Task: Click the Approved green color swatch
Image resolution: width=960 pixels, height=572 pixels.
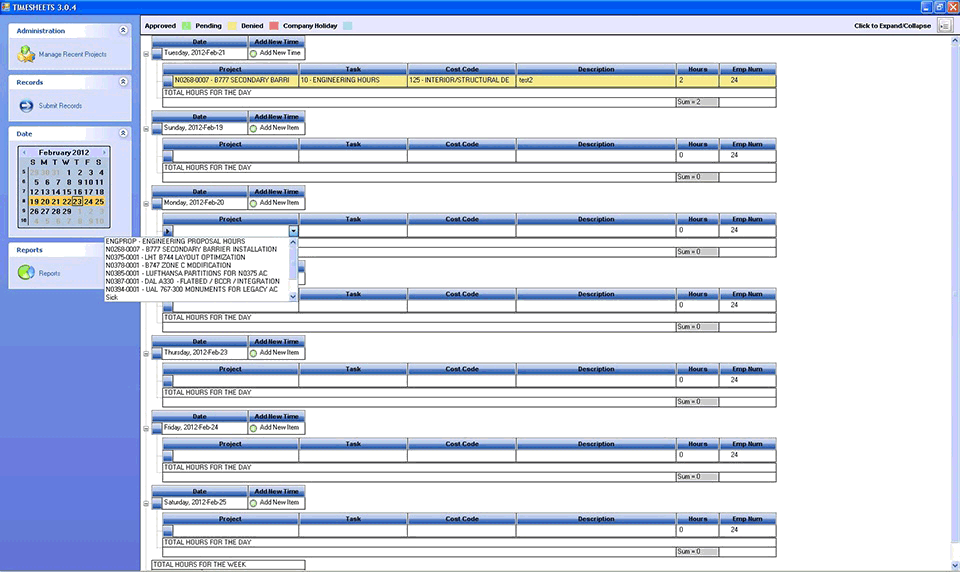Action: [x=186, y=26]
